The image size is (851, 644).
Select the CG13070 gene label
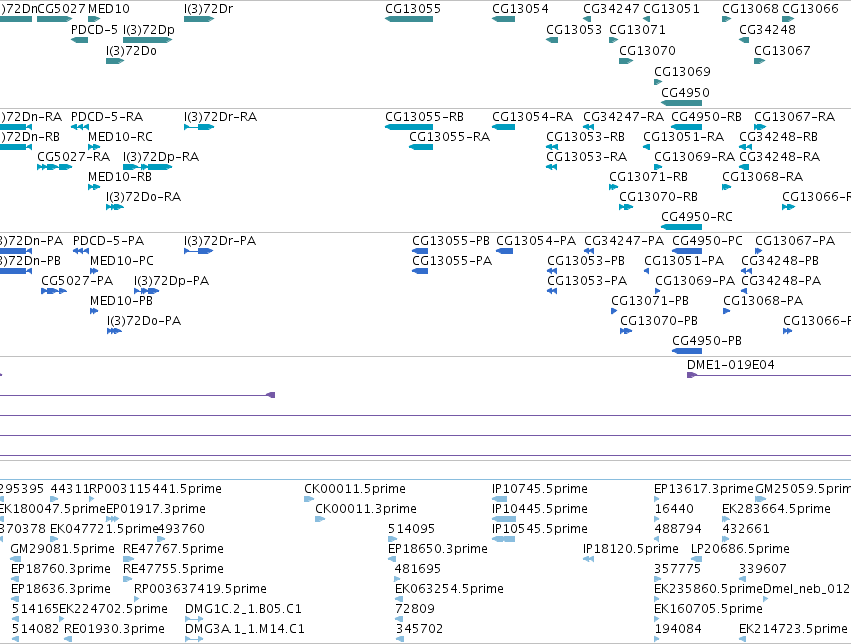click(x=647, y=50)
